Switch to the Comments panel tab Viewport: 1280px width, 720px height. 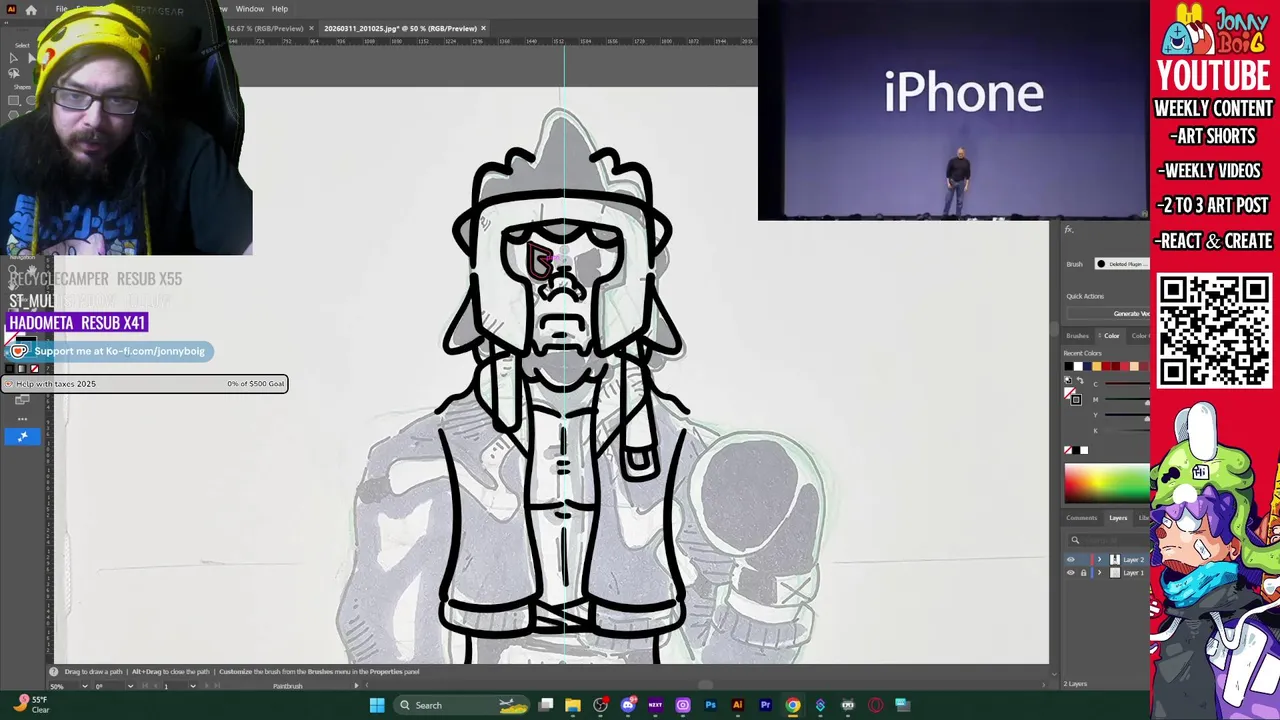(x=1082, y=518)
